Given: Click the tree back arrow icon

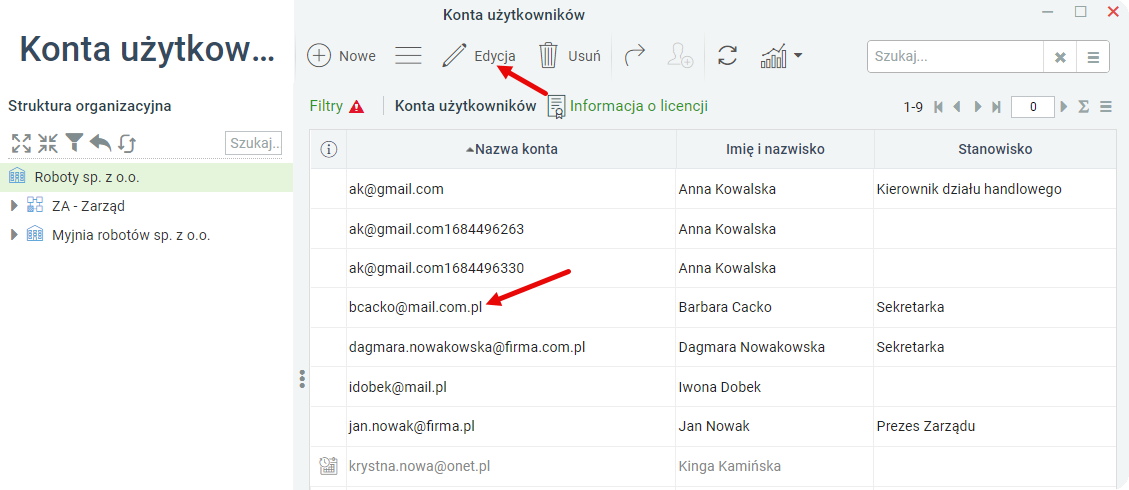Looking at the screenshot, I should [100, 142].
